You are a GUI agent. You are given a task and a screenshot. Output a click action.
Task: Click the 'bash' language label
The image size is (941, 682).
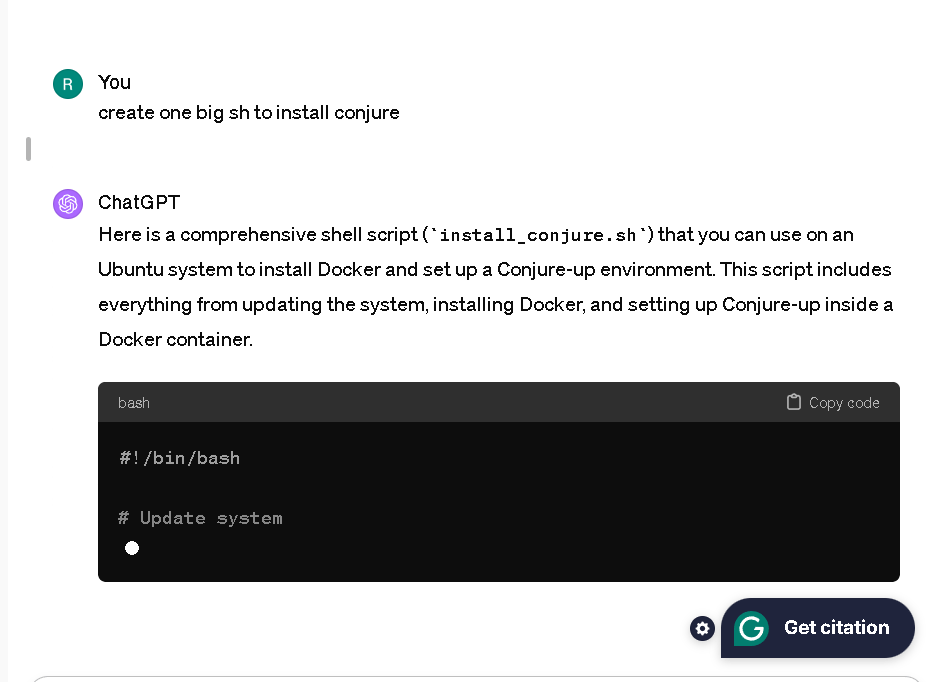[134, 403]
